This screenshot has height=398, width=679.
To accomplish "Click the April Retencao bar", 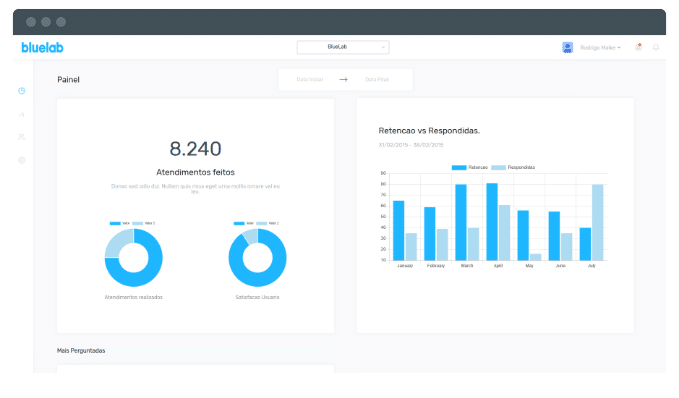I will click(492, 222).
